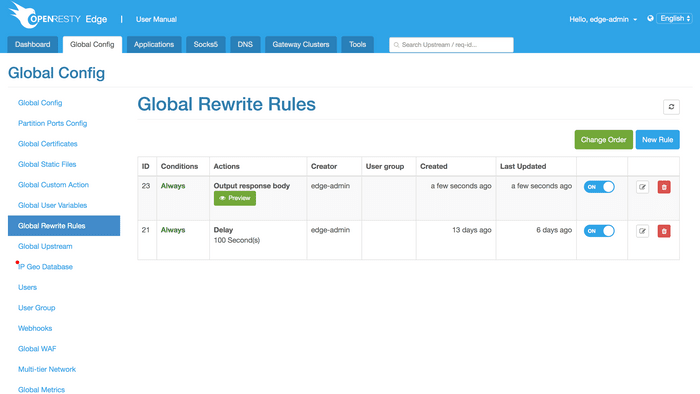Open the Gateway Clusters tab

tap(301, 45)
